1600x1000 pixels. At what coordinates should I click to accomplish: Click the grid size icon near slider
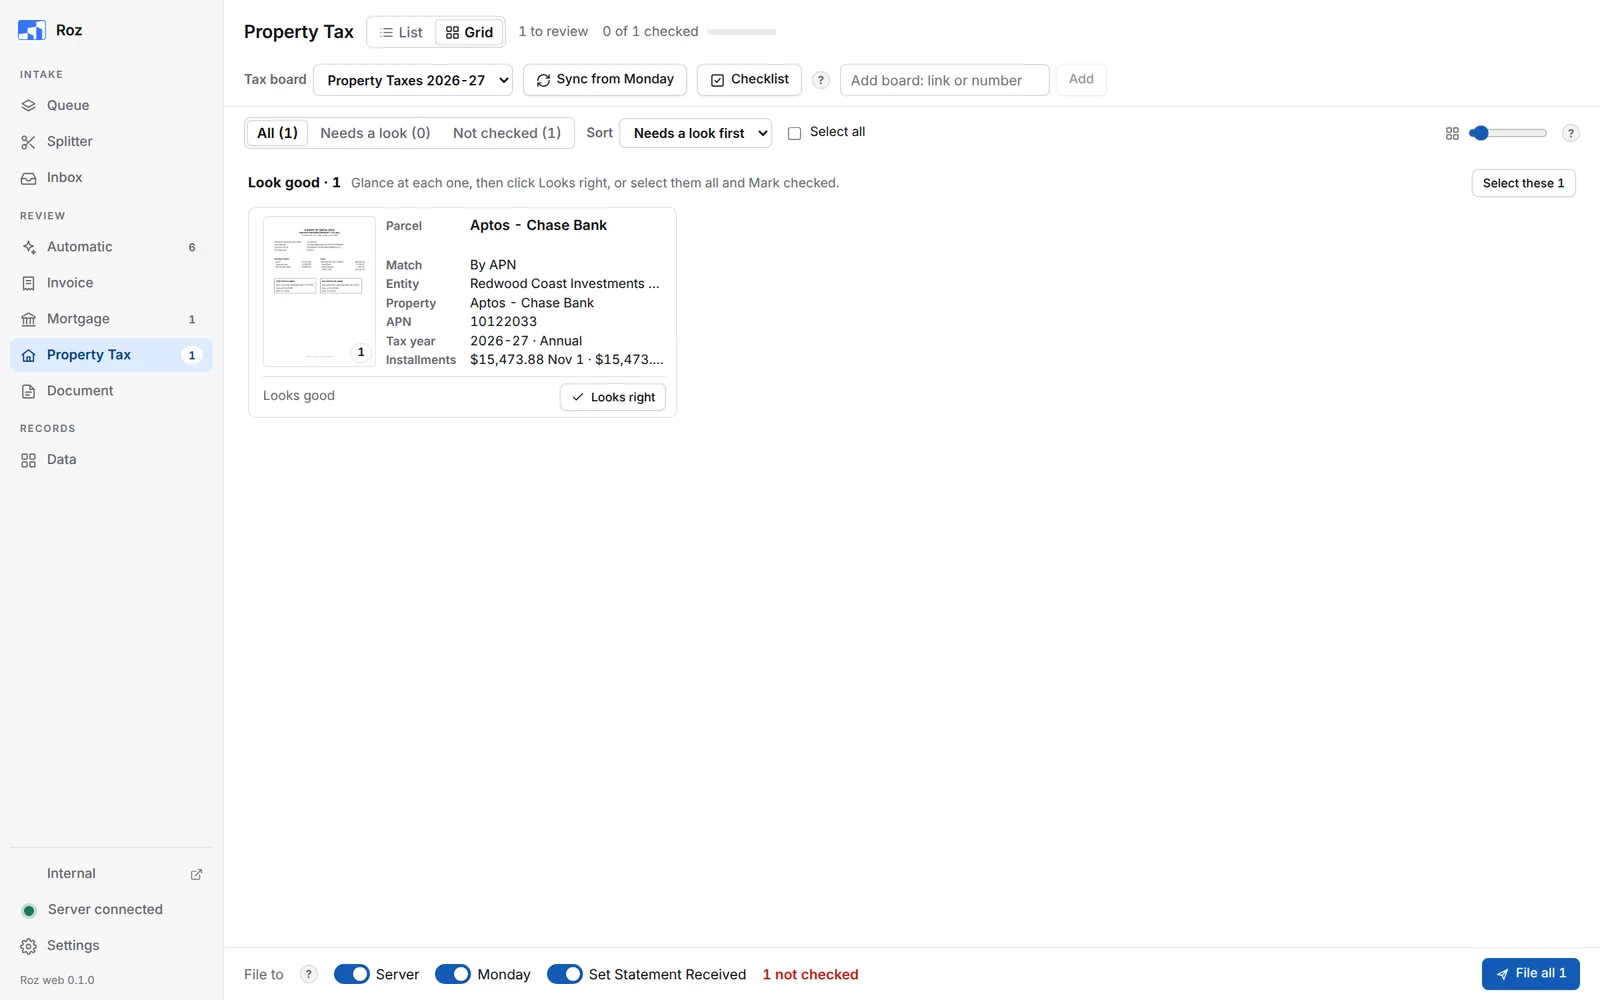tap(1452, 133)
